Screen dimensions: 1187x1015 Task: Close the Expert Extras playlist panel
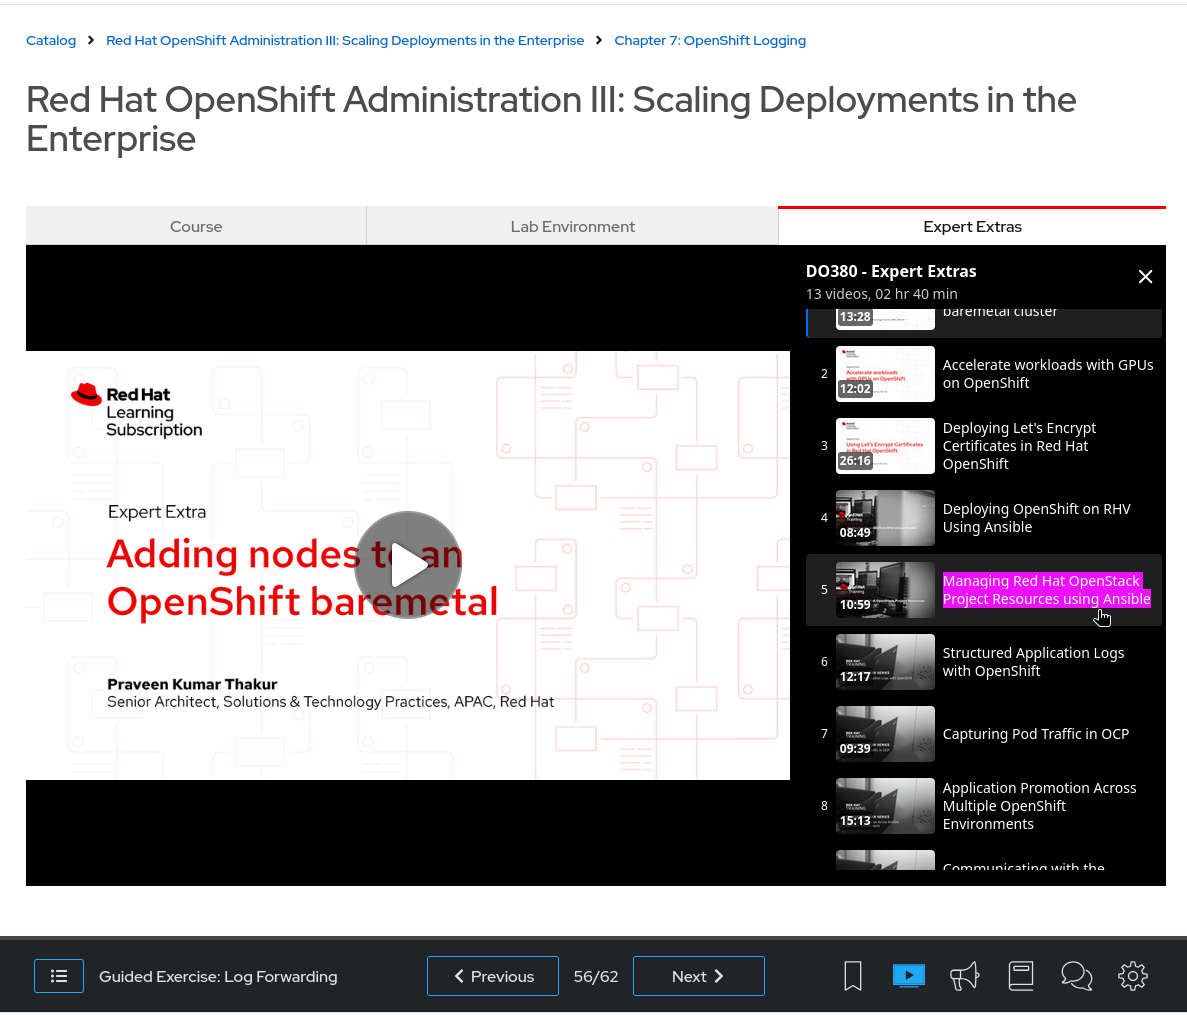pos(1145,277)
